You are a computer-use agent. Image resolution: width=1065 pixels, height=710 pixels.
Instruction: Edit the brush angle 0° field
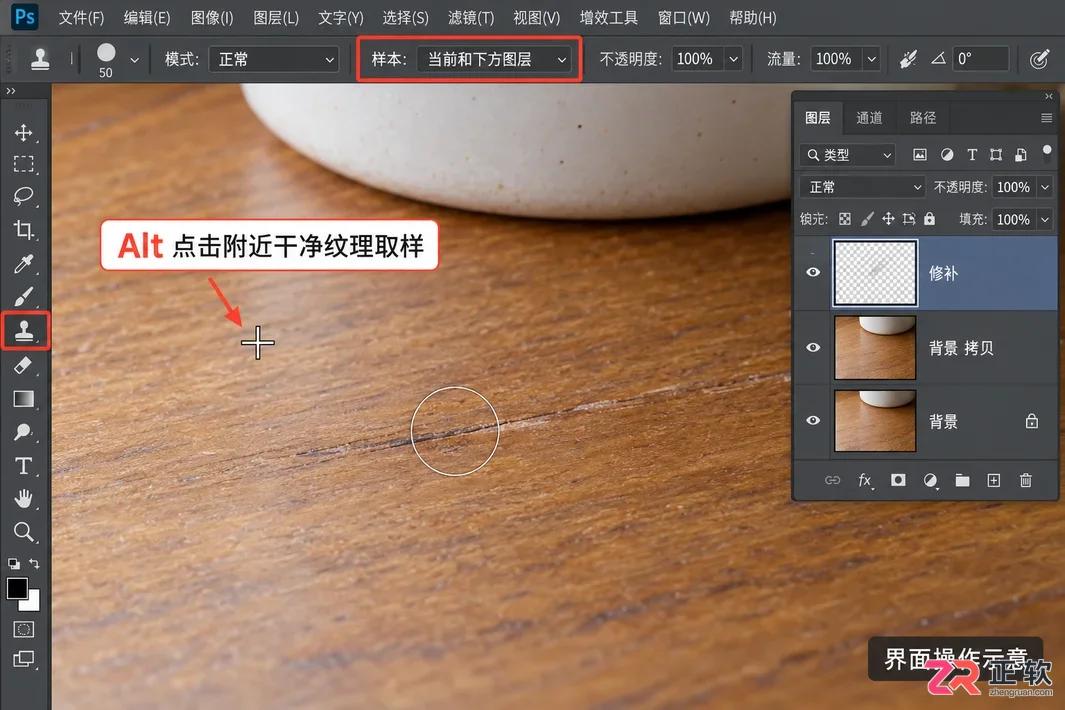point(980,59)
